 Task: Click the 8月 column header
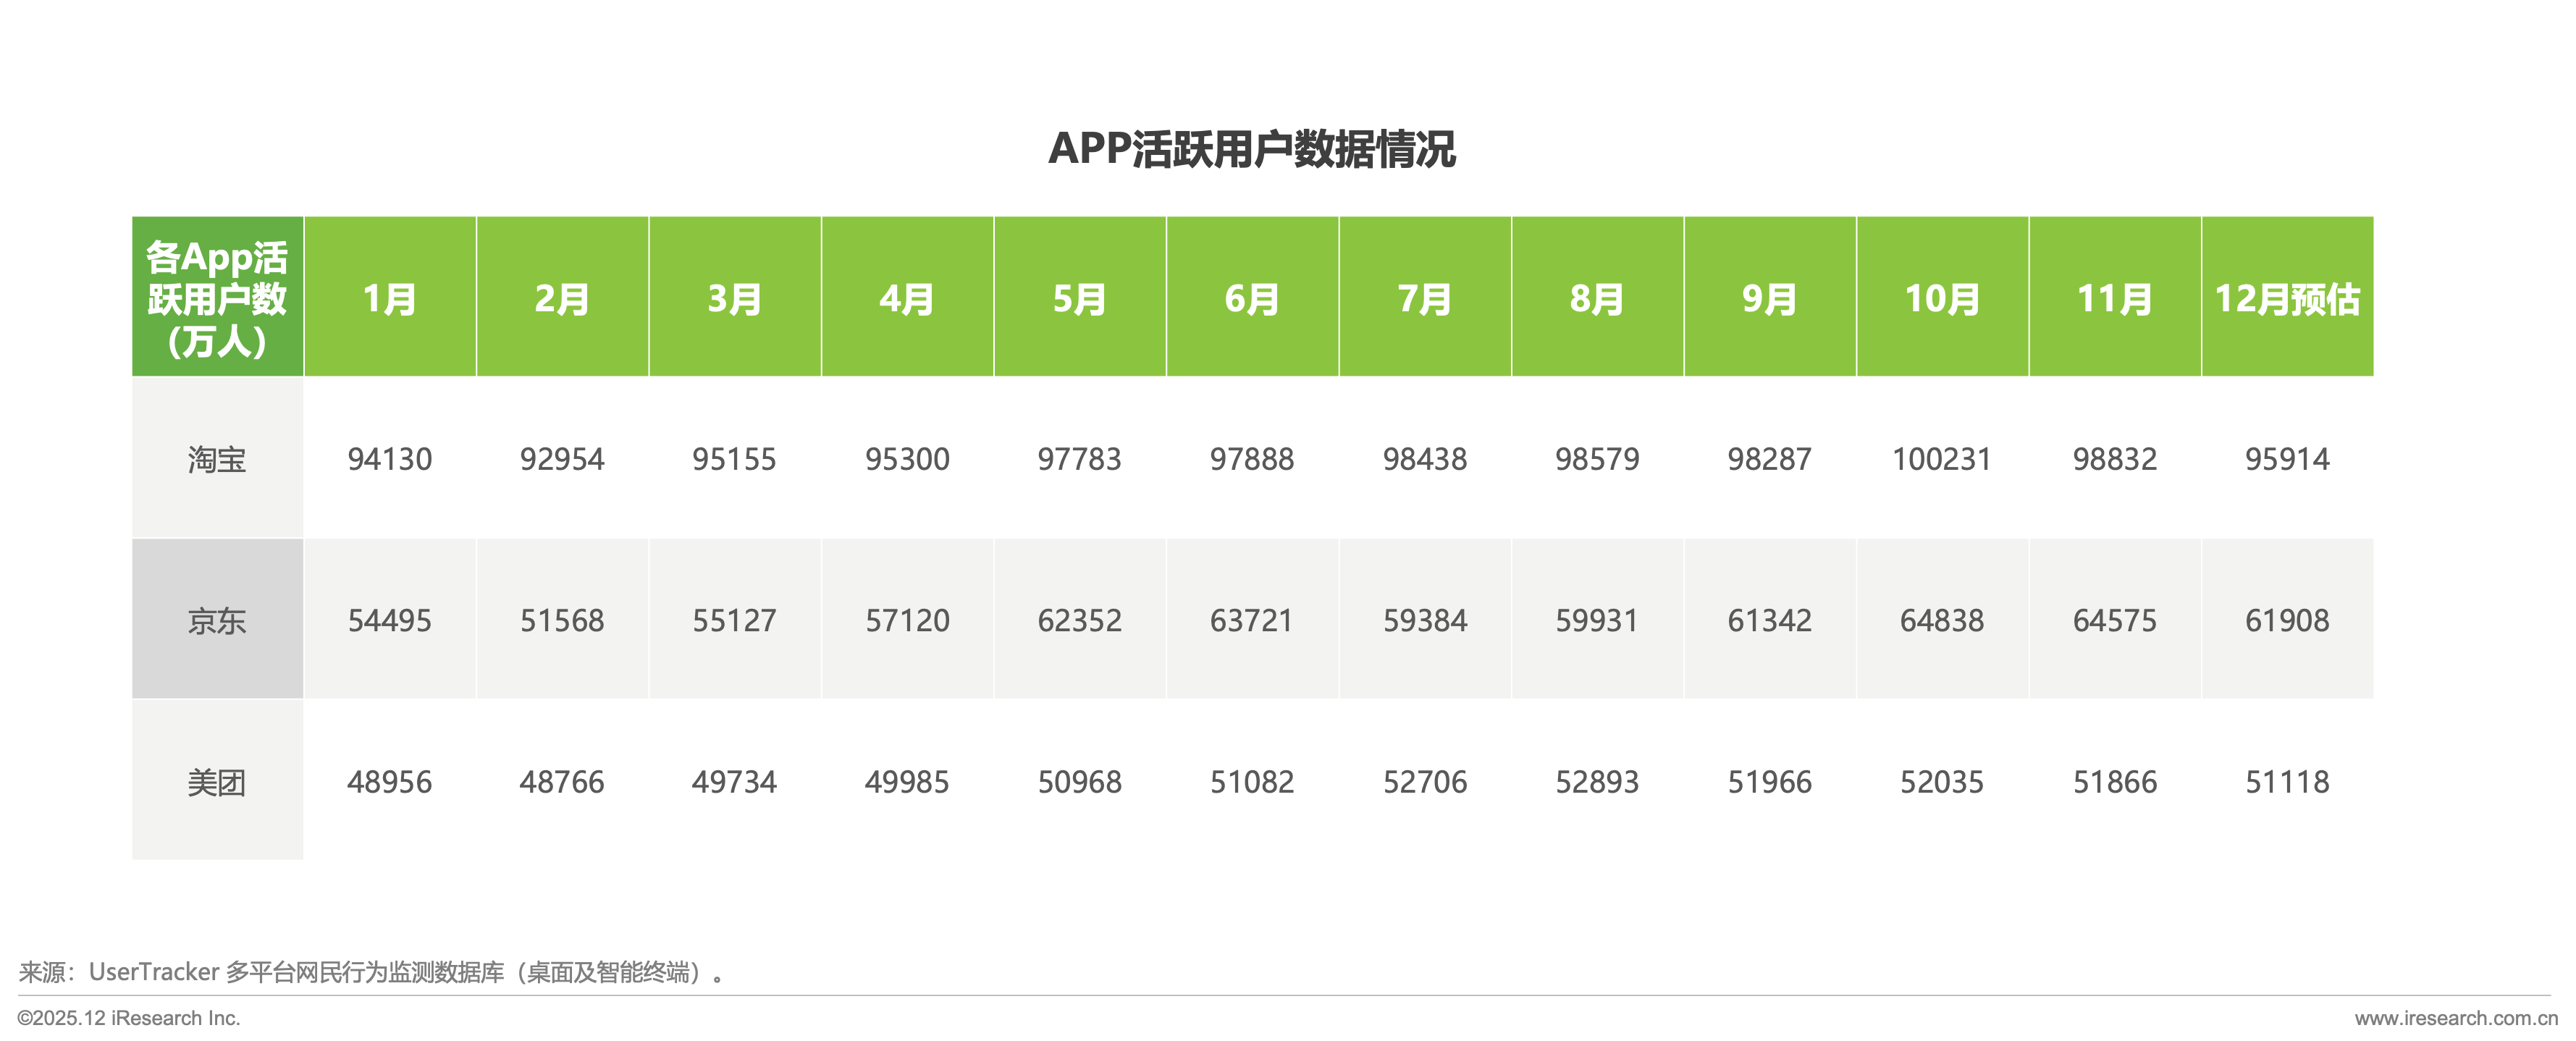click(1597, 297)
